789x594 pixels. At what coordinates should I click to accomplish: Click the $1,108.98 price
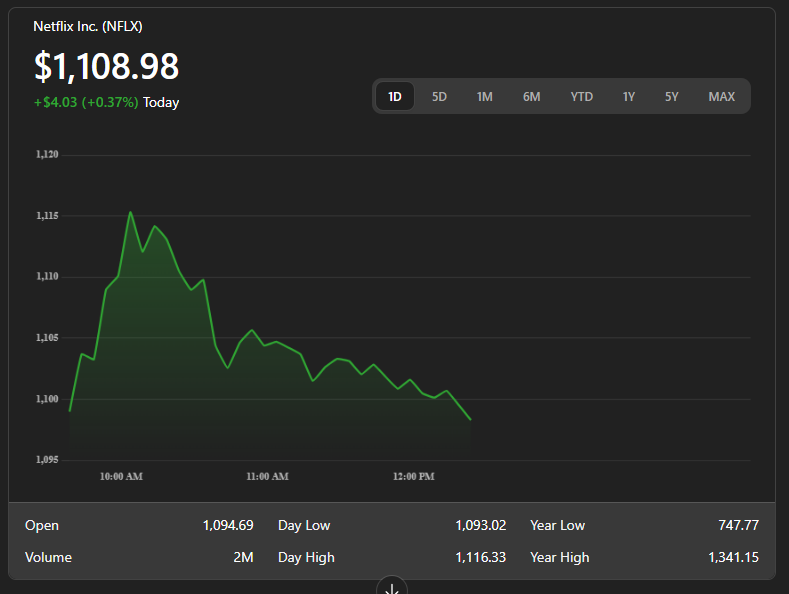point(107,66)
